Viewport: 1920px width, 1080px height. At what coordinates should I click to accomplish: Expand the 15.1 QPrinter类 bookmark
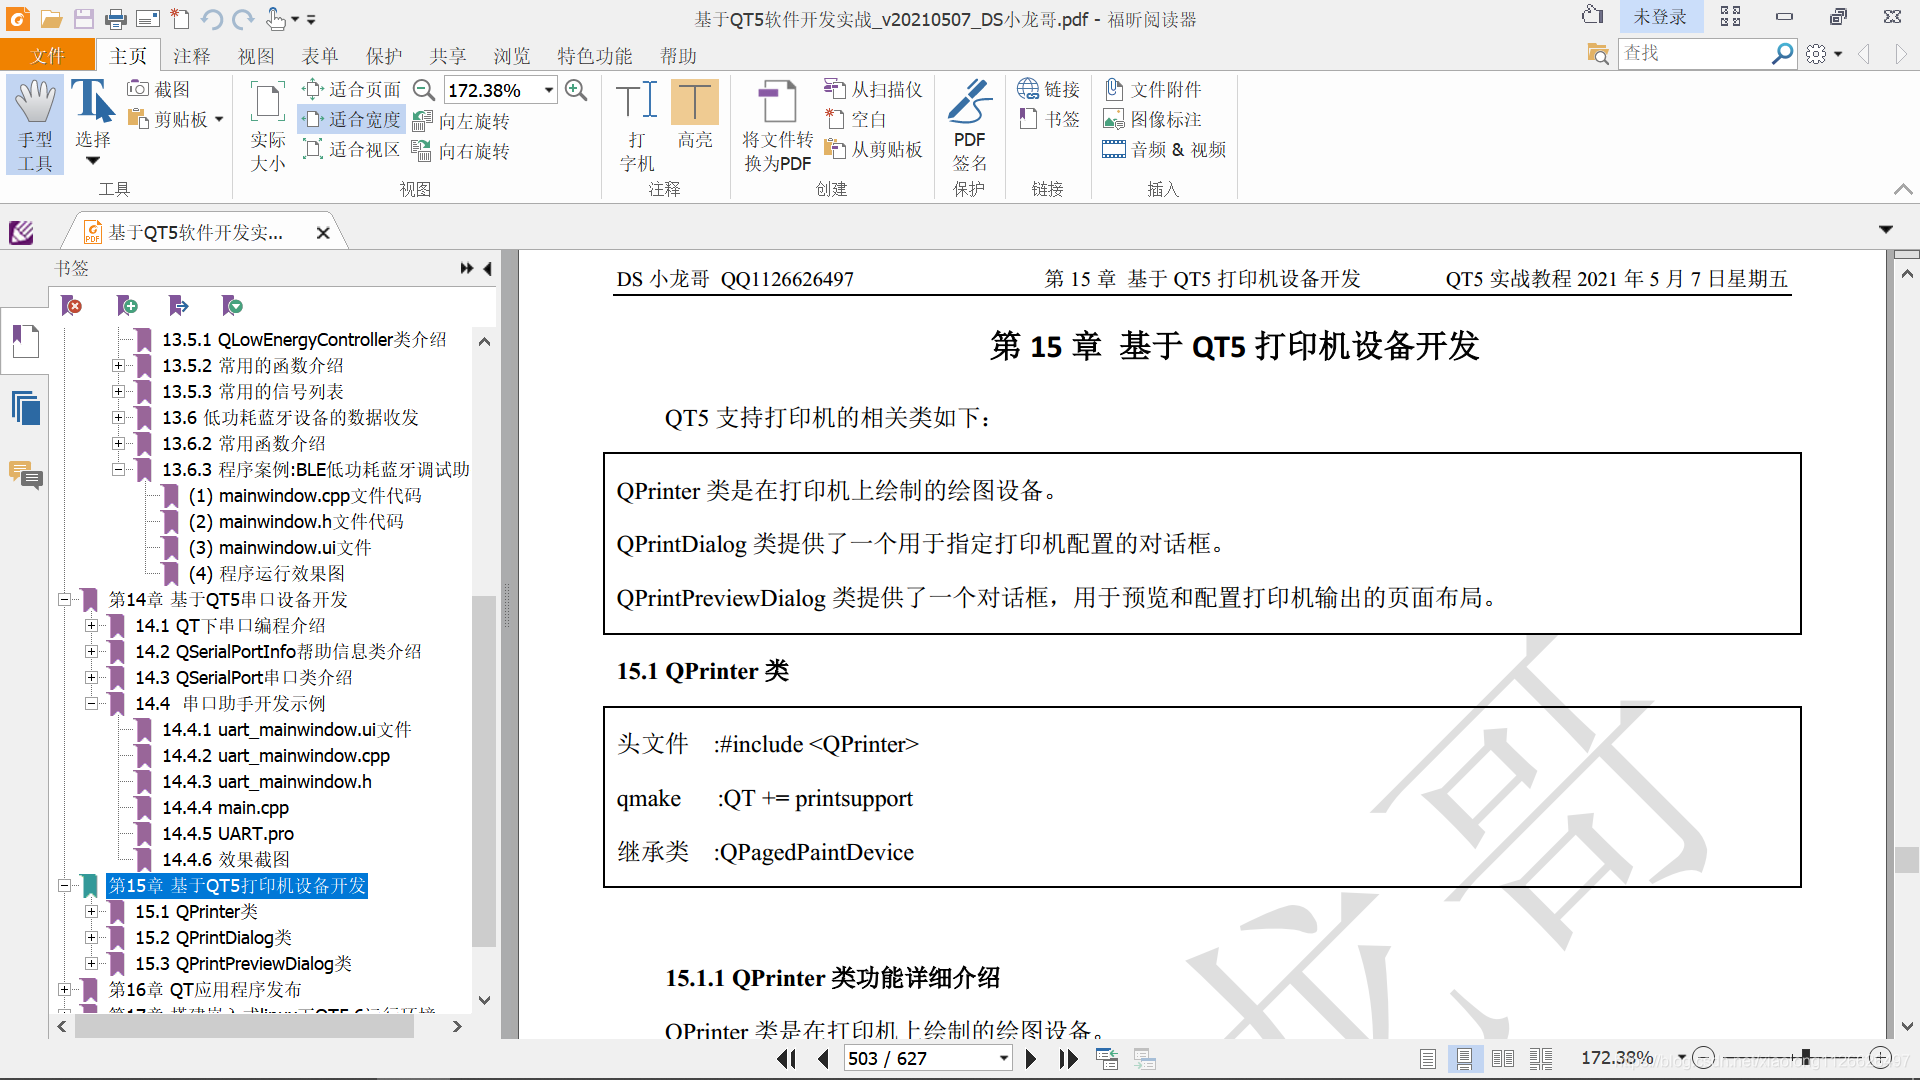pyautogui.click(x=91, y=911)
